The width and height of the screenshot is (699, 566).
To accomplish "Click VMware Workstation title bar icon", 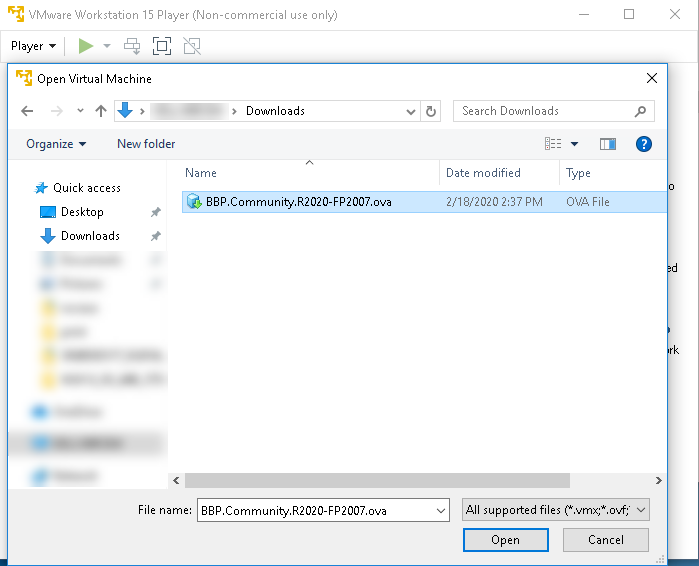I will point(16,14).
